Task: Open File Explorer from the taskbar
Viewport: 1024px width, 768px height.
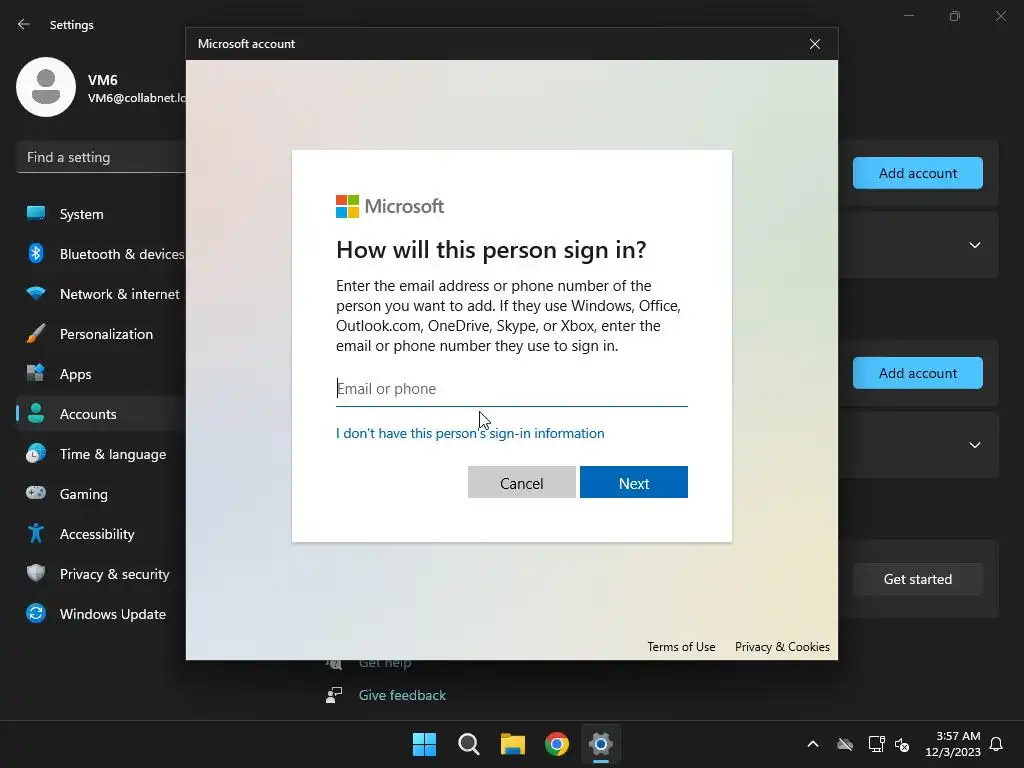Action: 513,744
